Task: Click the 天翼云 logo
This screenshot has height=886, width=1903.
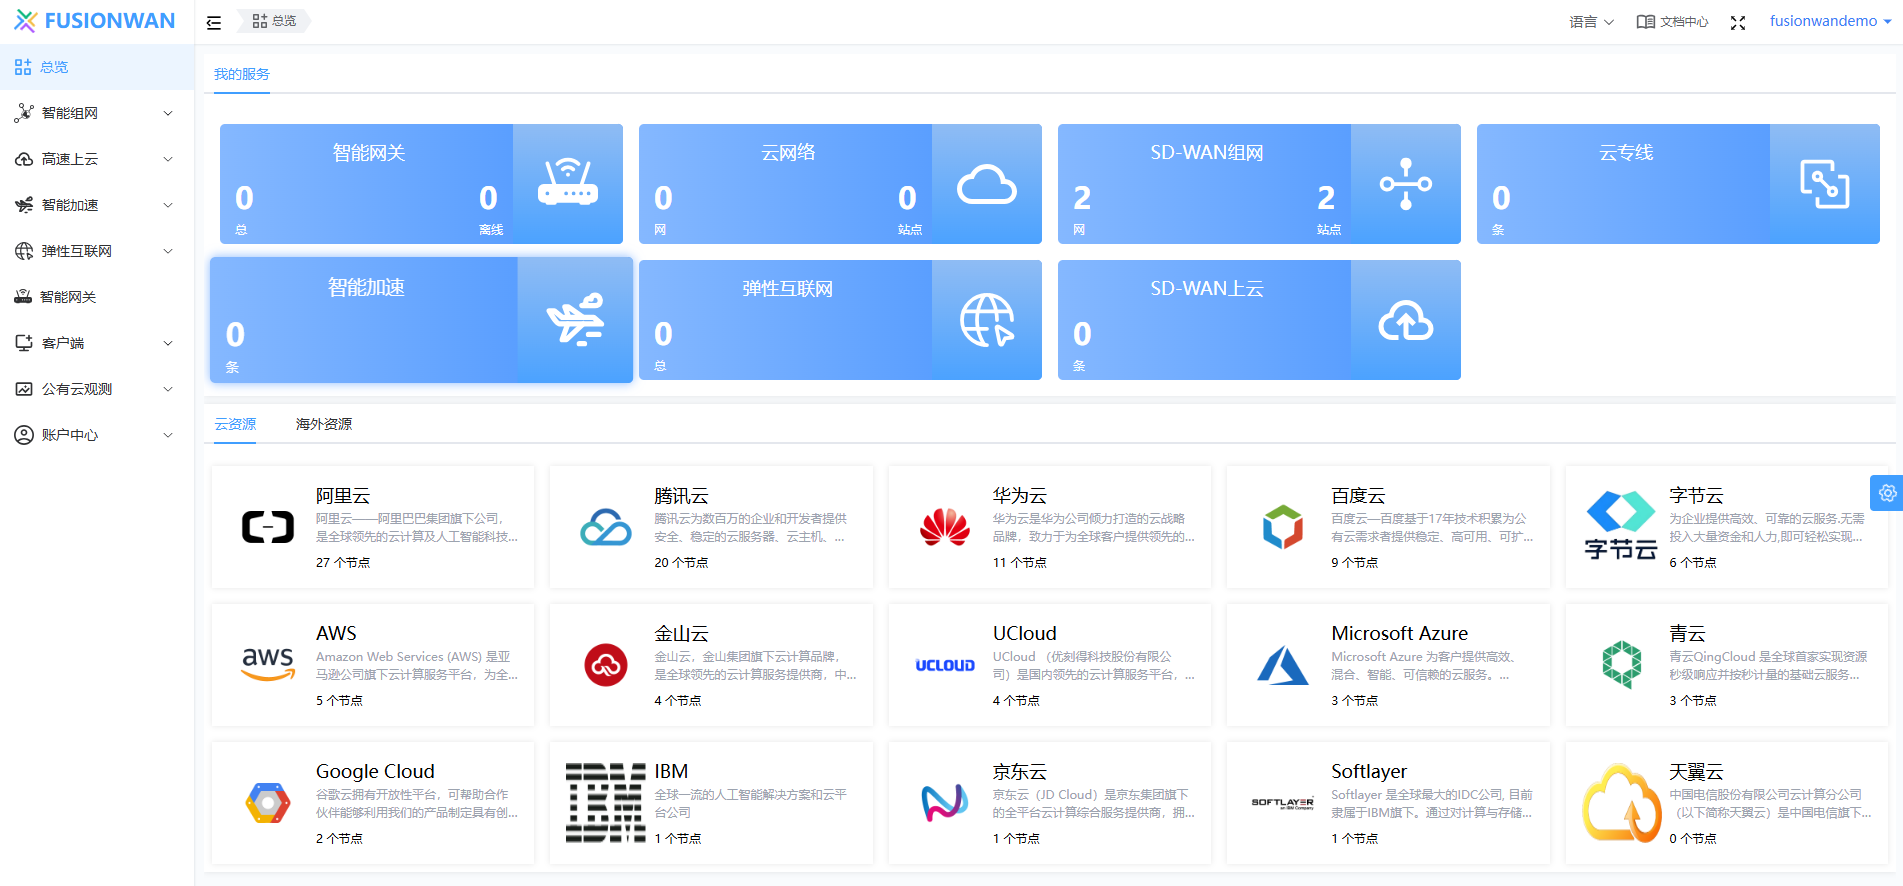Action: tap(1621, 803)
